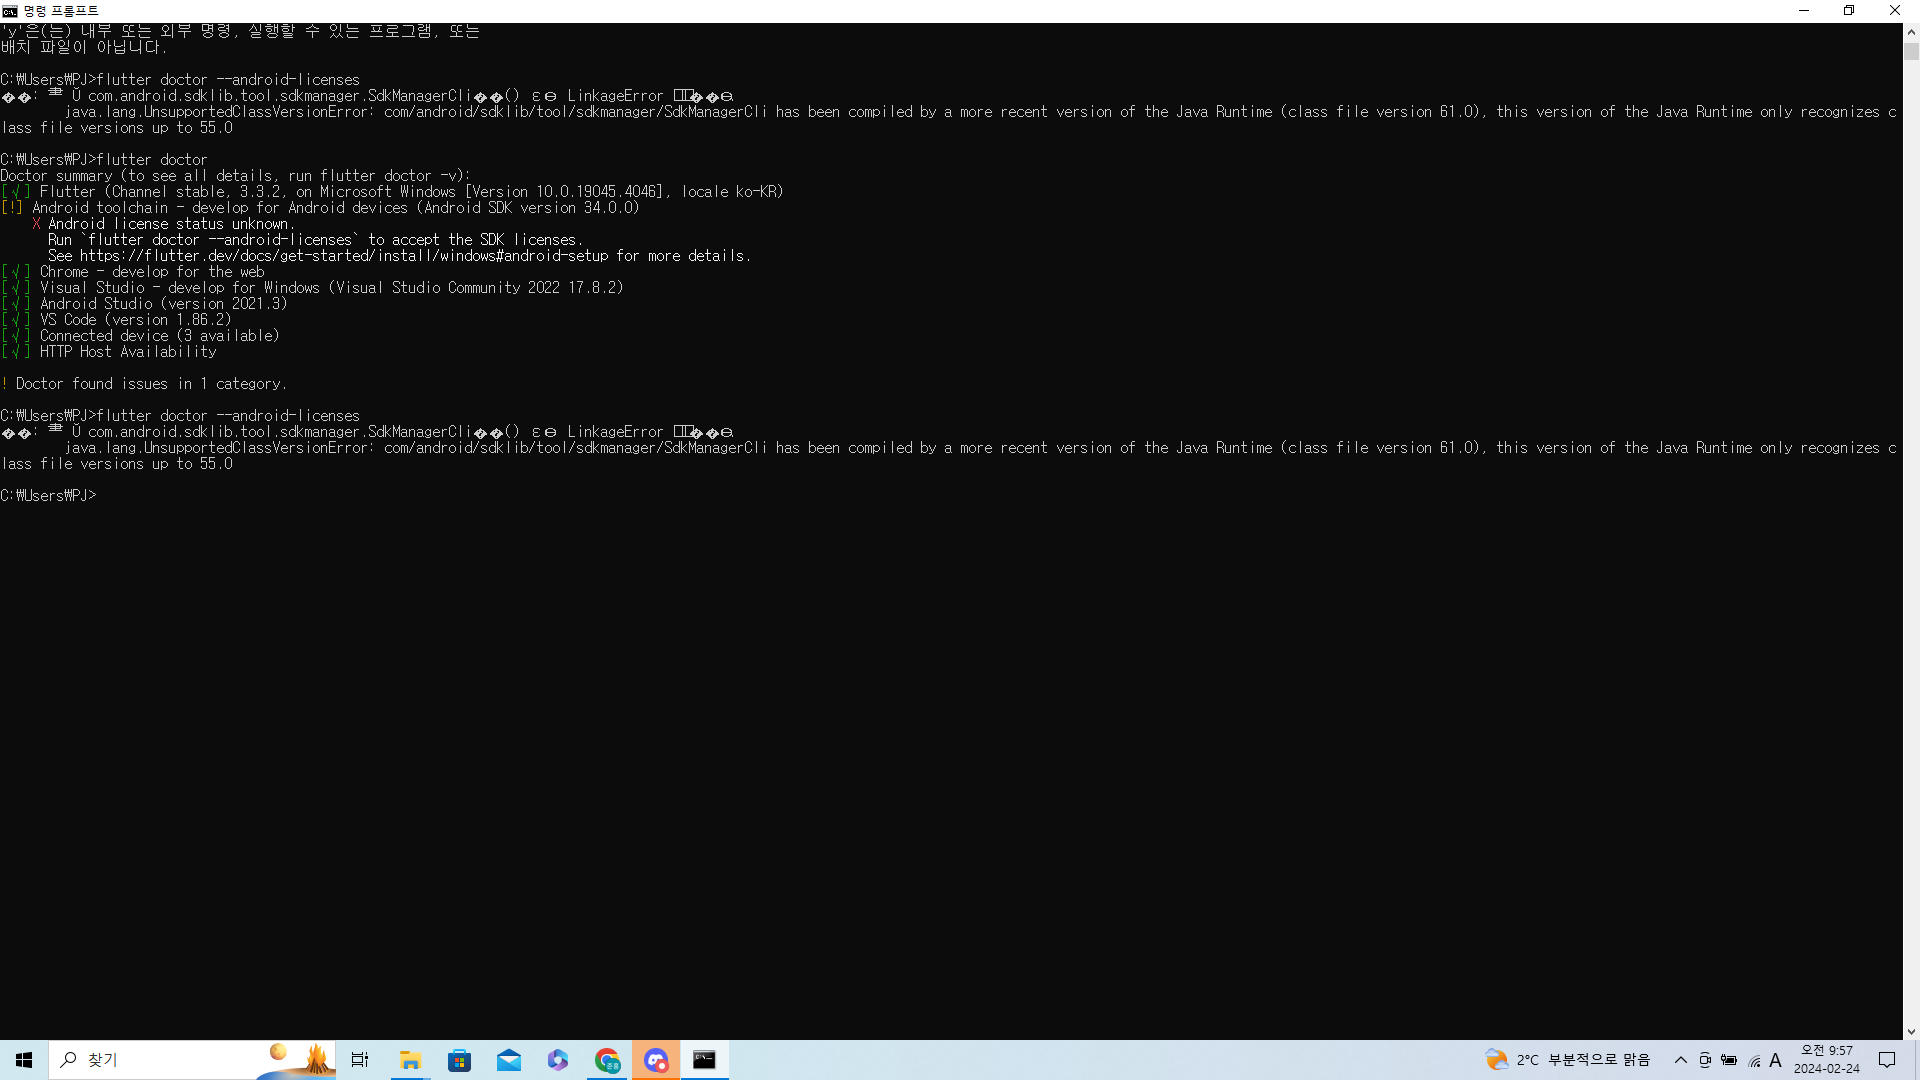
Task: Toggle the IME input mode indicator A
Action: pyautogui.click(x=1776, y=1060)
